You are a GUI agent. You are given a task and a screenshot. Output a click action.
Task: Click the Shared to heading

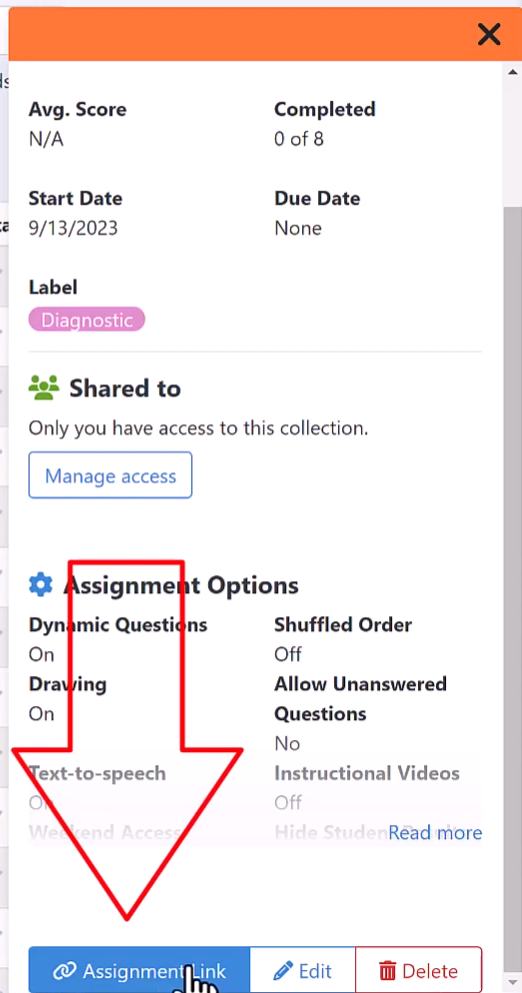point(125,388)
